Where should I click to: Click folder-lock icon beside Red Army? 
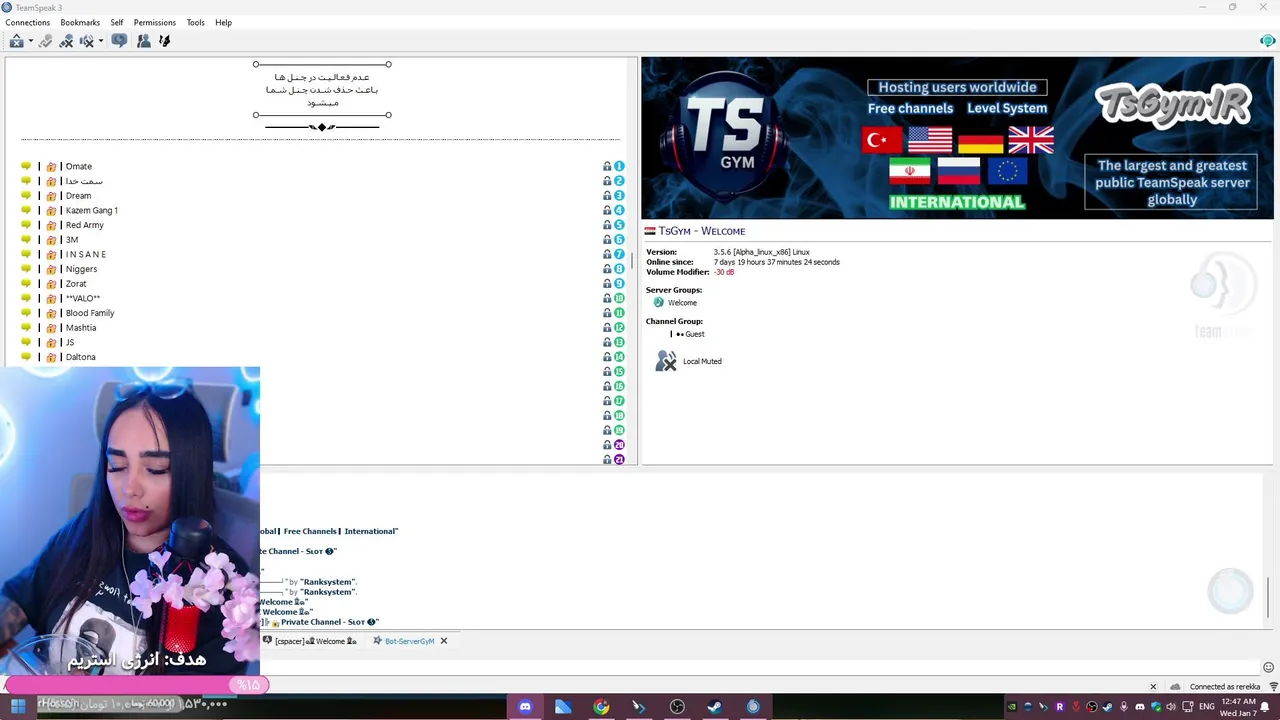51,225
